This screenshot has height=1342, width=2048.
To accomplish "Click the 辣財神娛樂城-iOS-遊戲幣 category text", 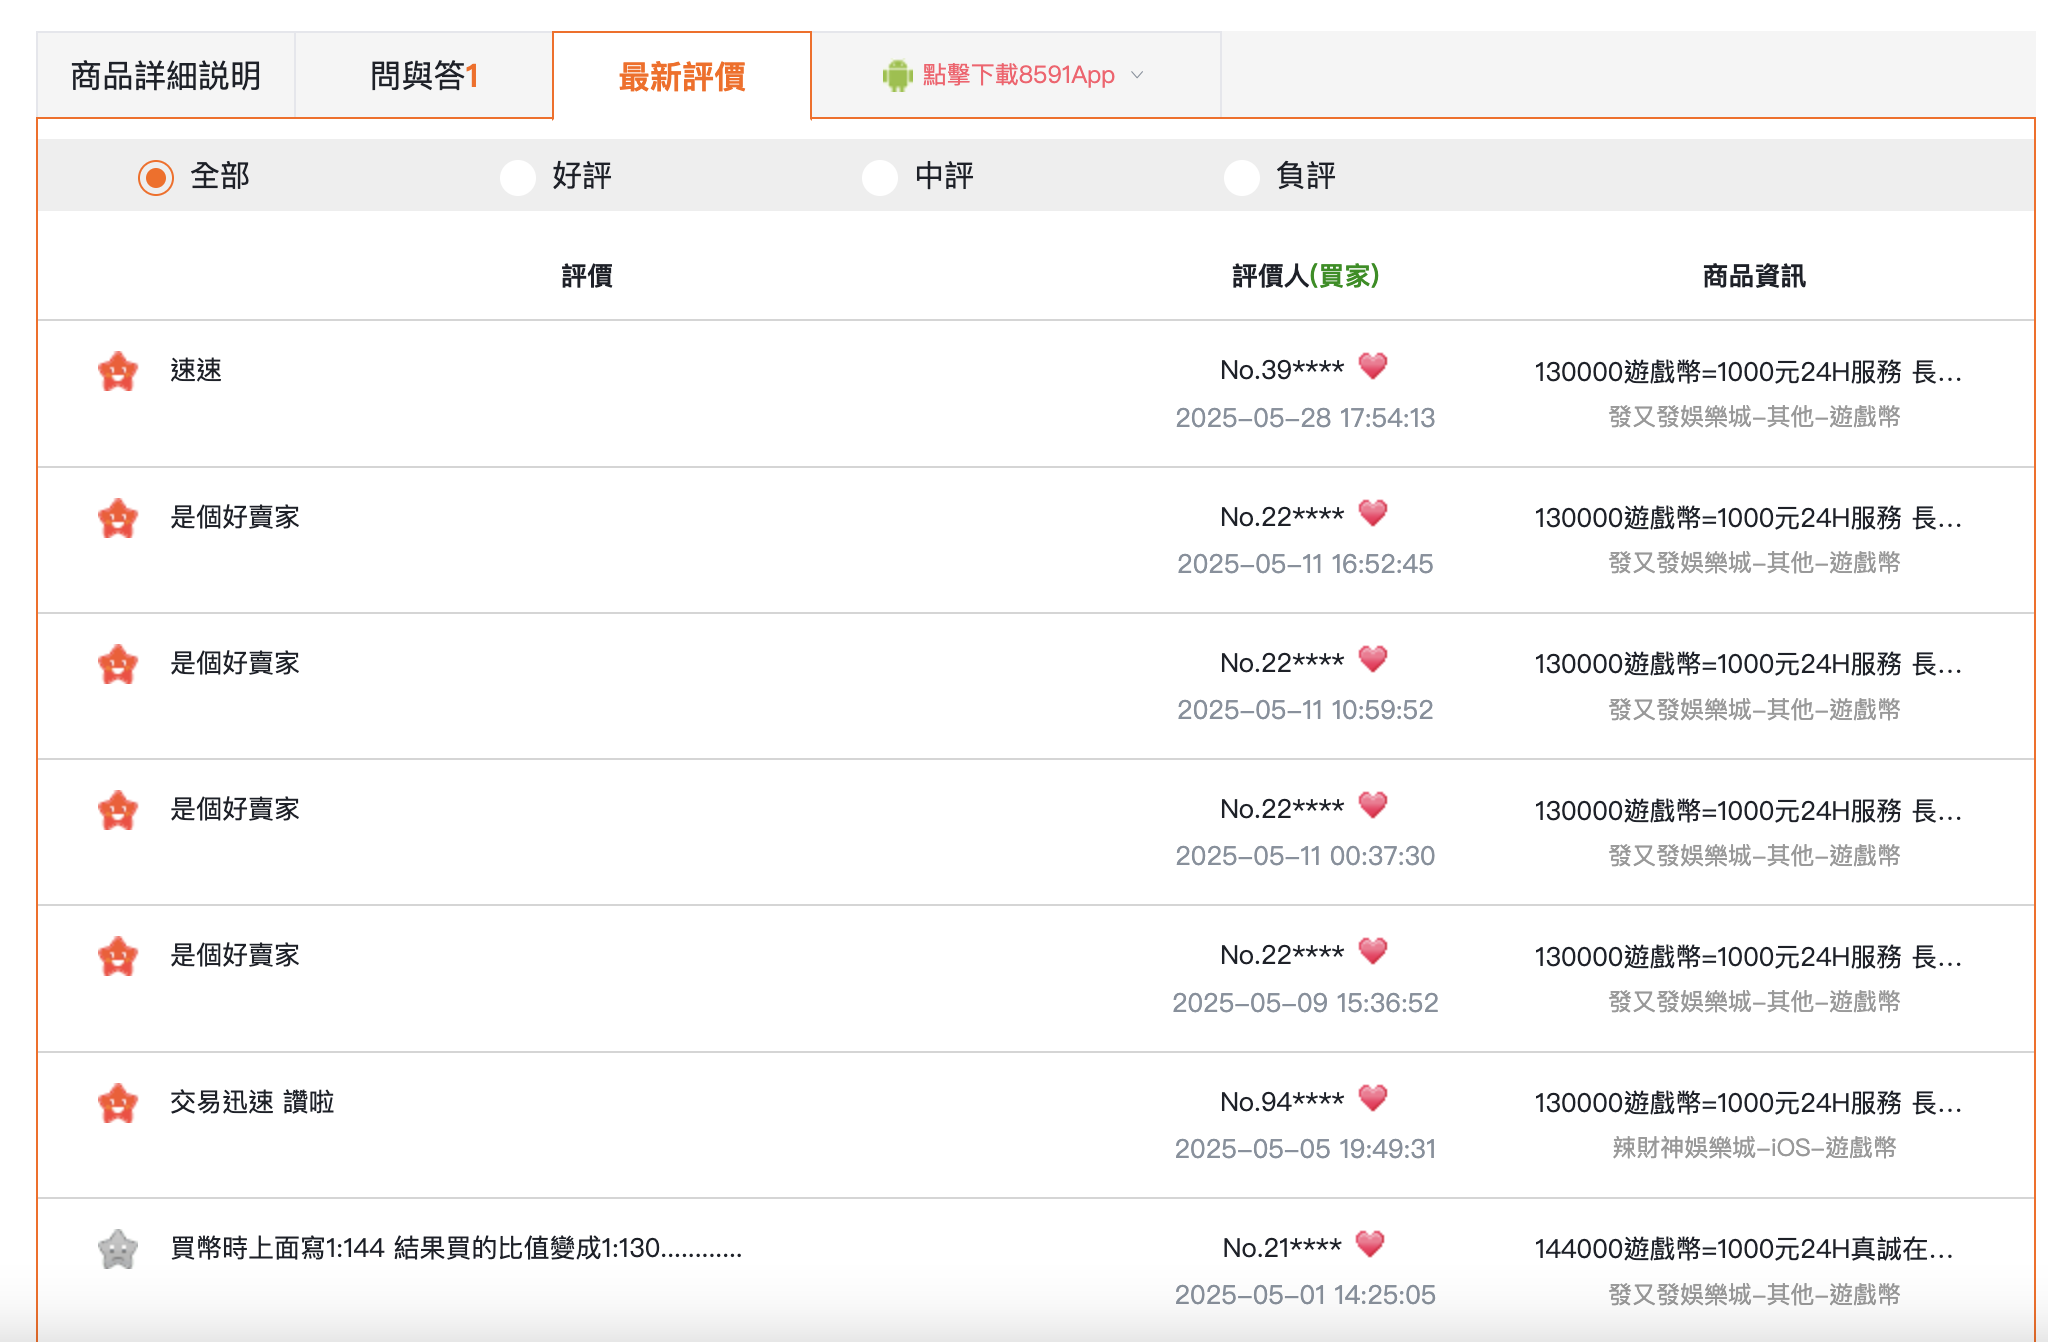I will (x=1754, y=1148).
